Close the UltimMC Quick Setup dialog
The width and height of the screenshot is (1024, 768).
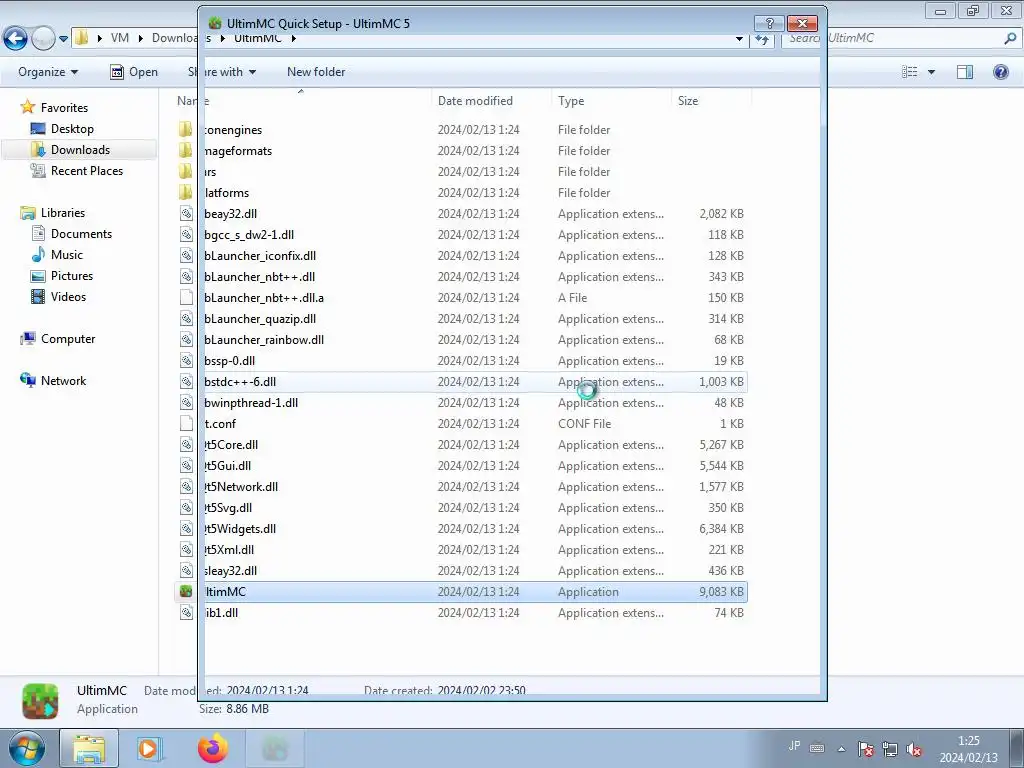[x=802, y=24]
